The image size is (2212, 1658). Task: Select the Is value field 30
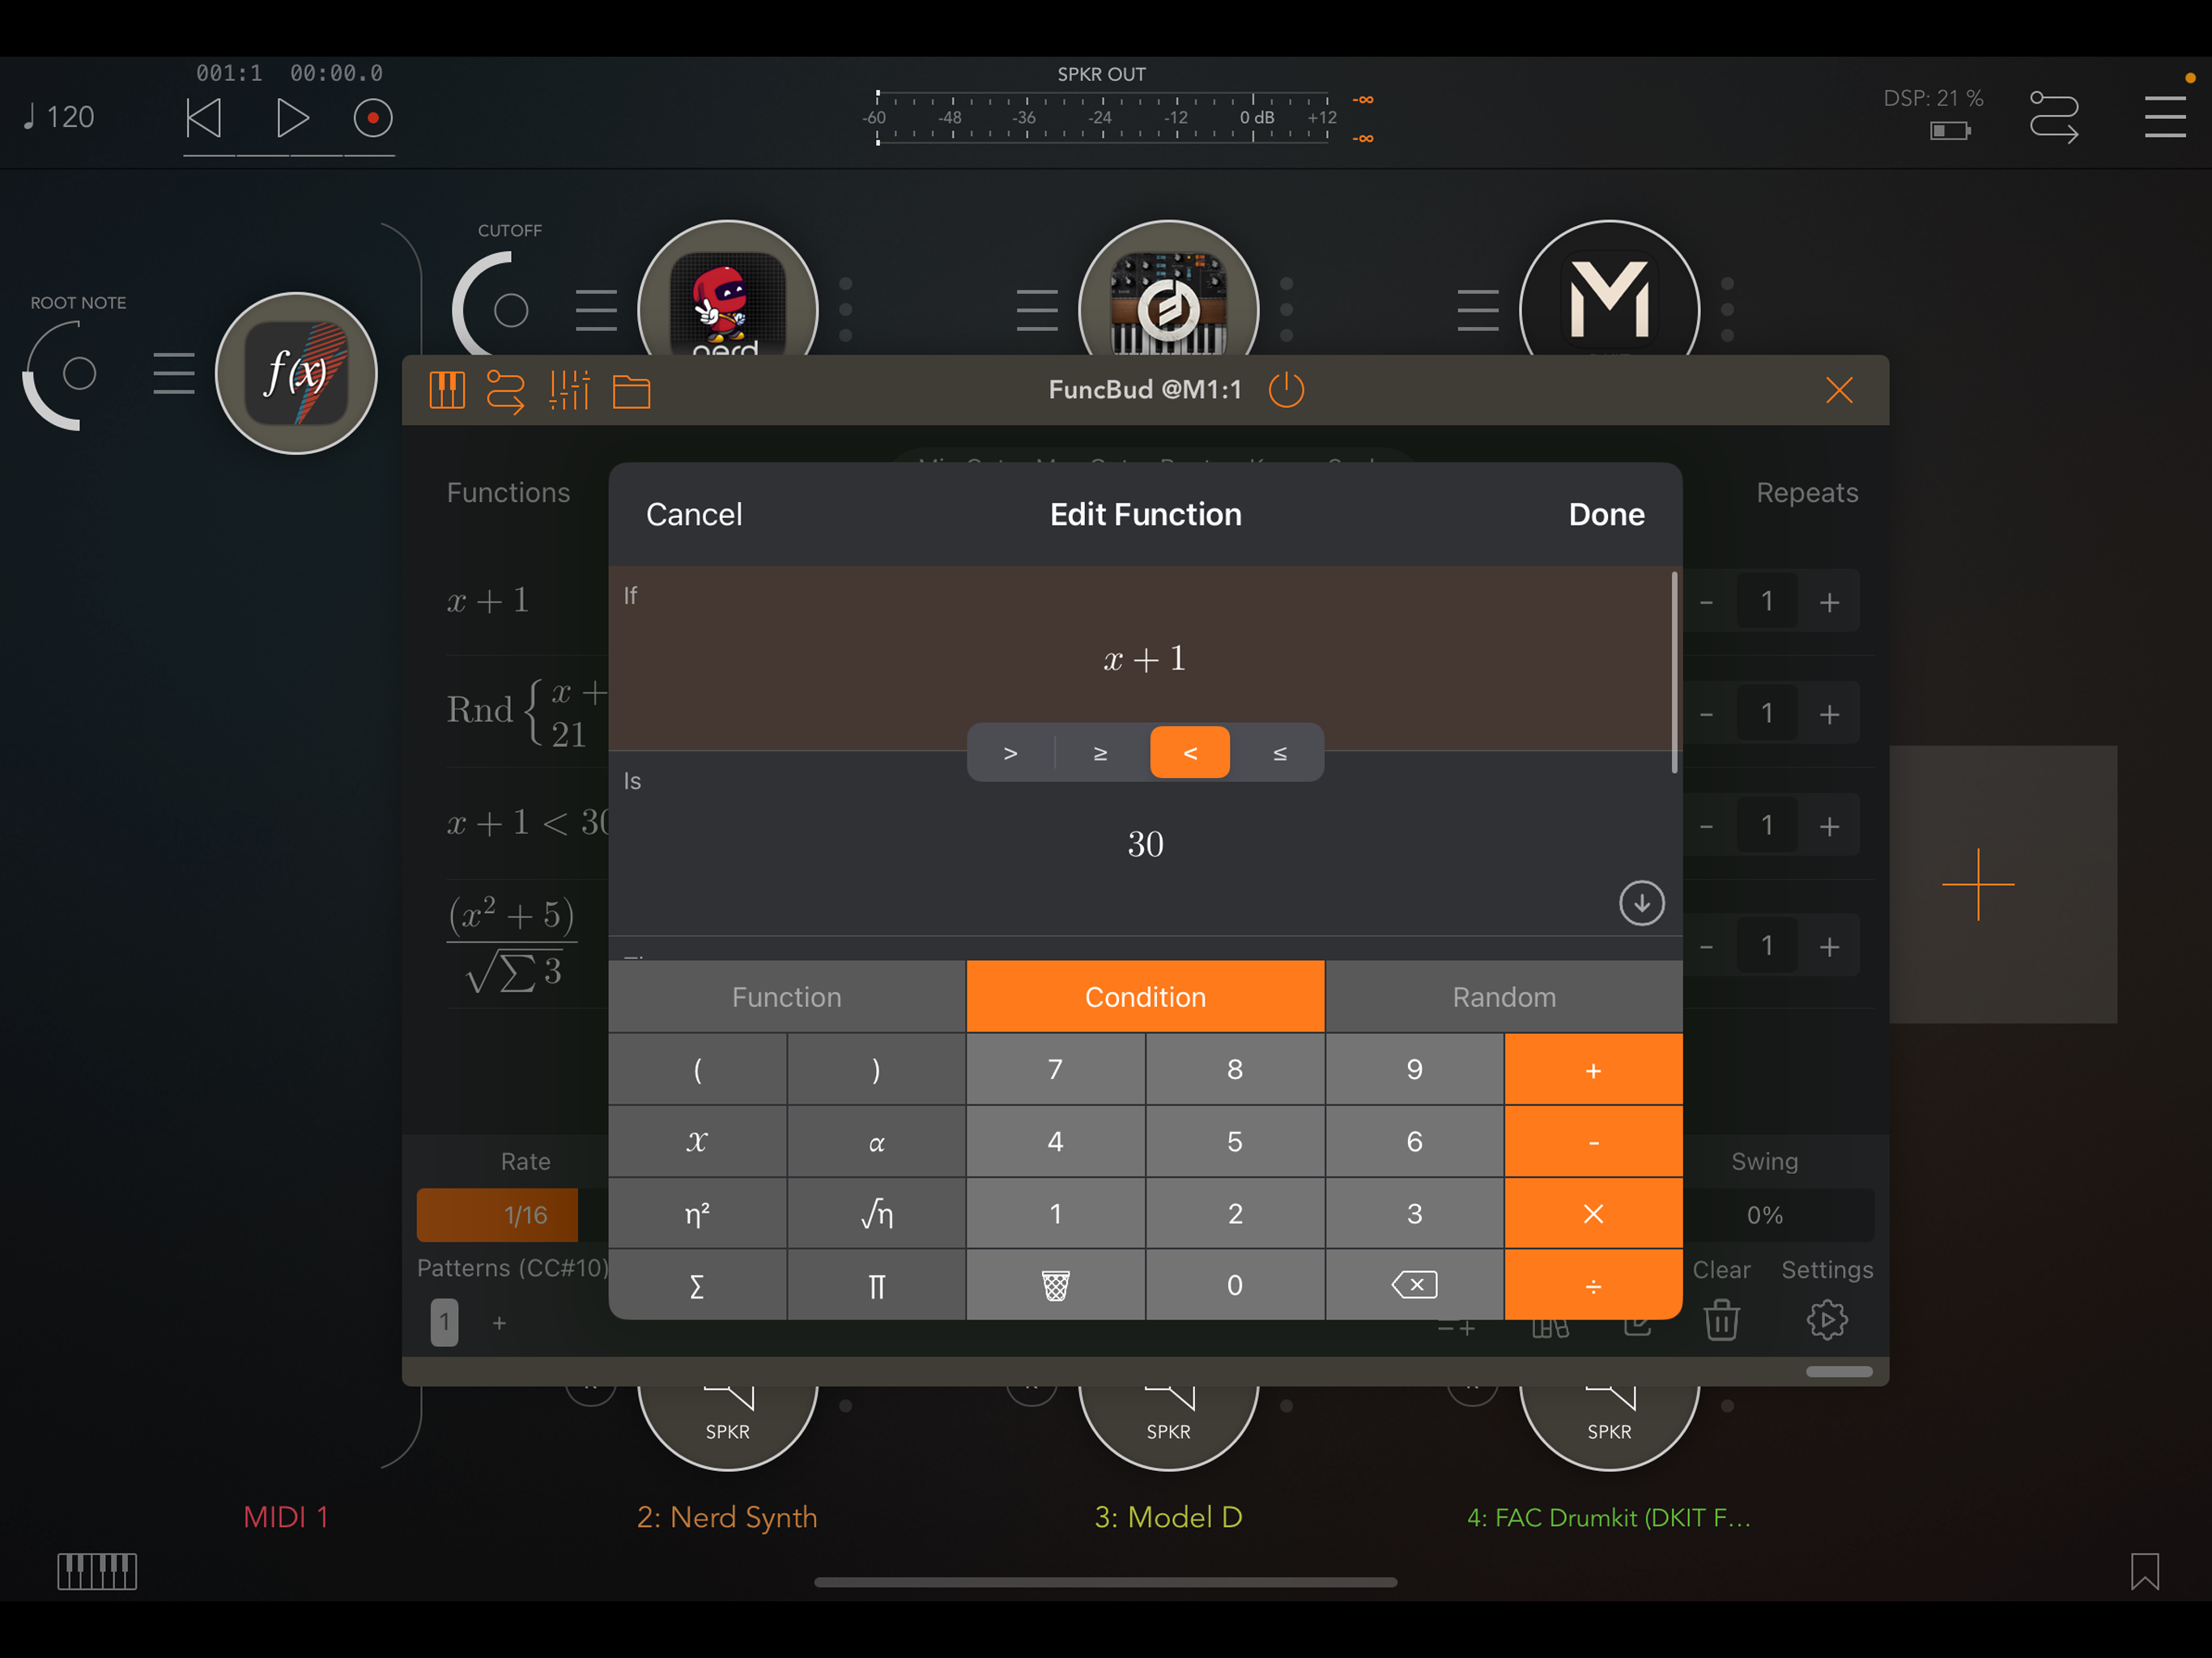pyautogui.click(x=1145, y=843)
